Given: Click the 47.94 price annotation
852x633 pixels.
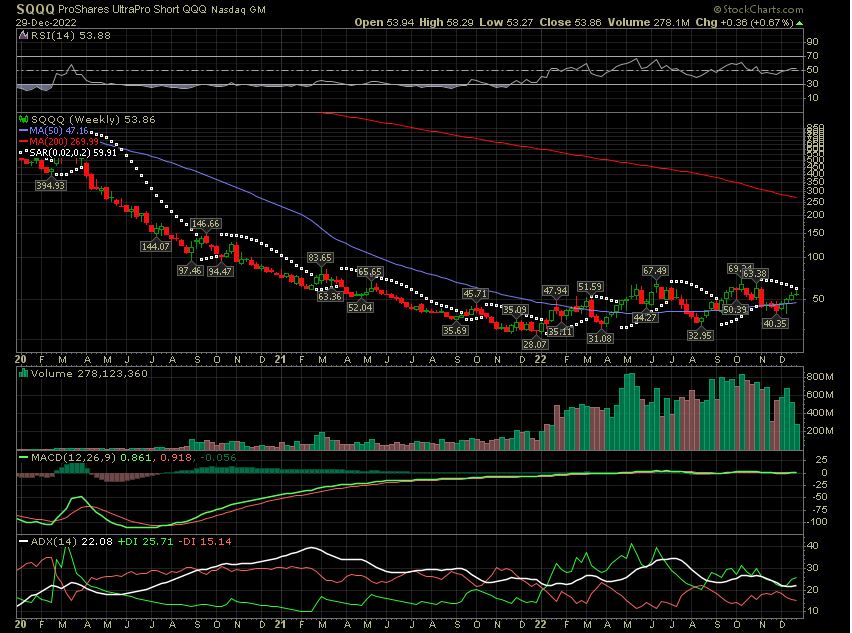Looking at the screenshot, I should [x=555, y=291].
